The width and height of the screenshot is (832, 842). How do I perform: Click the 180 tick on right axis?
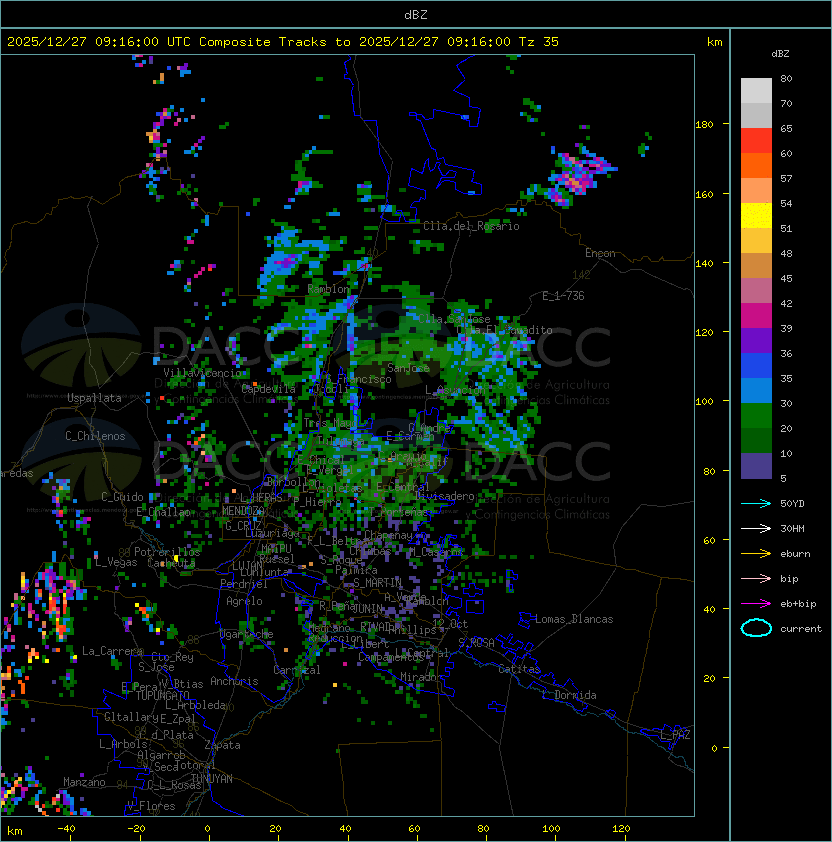(x=704, y=125)
